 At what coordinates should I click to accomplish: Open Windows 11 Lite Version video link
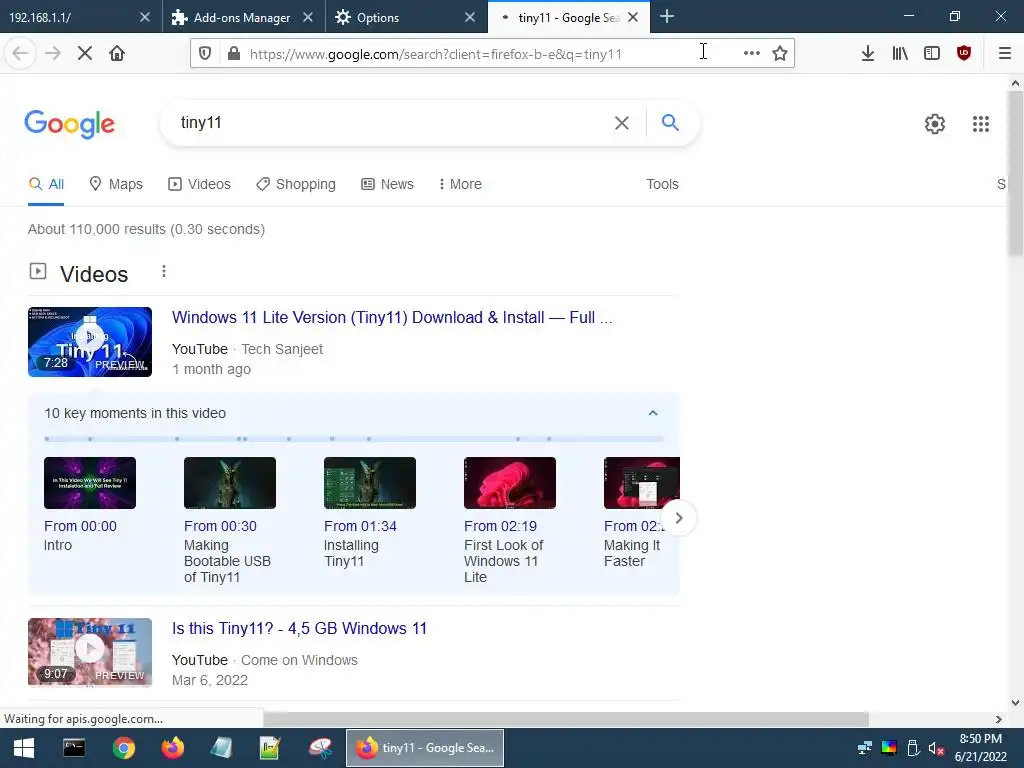(x=392, y=317)
